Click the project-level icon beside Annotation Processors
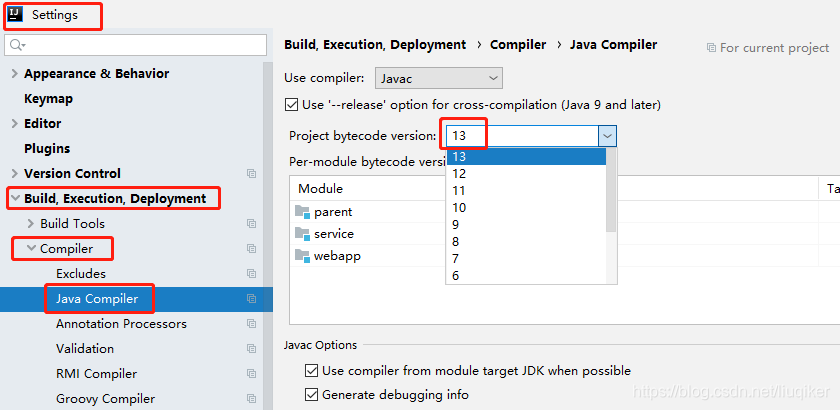This screenshot has height=410, width=840. (251, 324)
